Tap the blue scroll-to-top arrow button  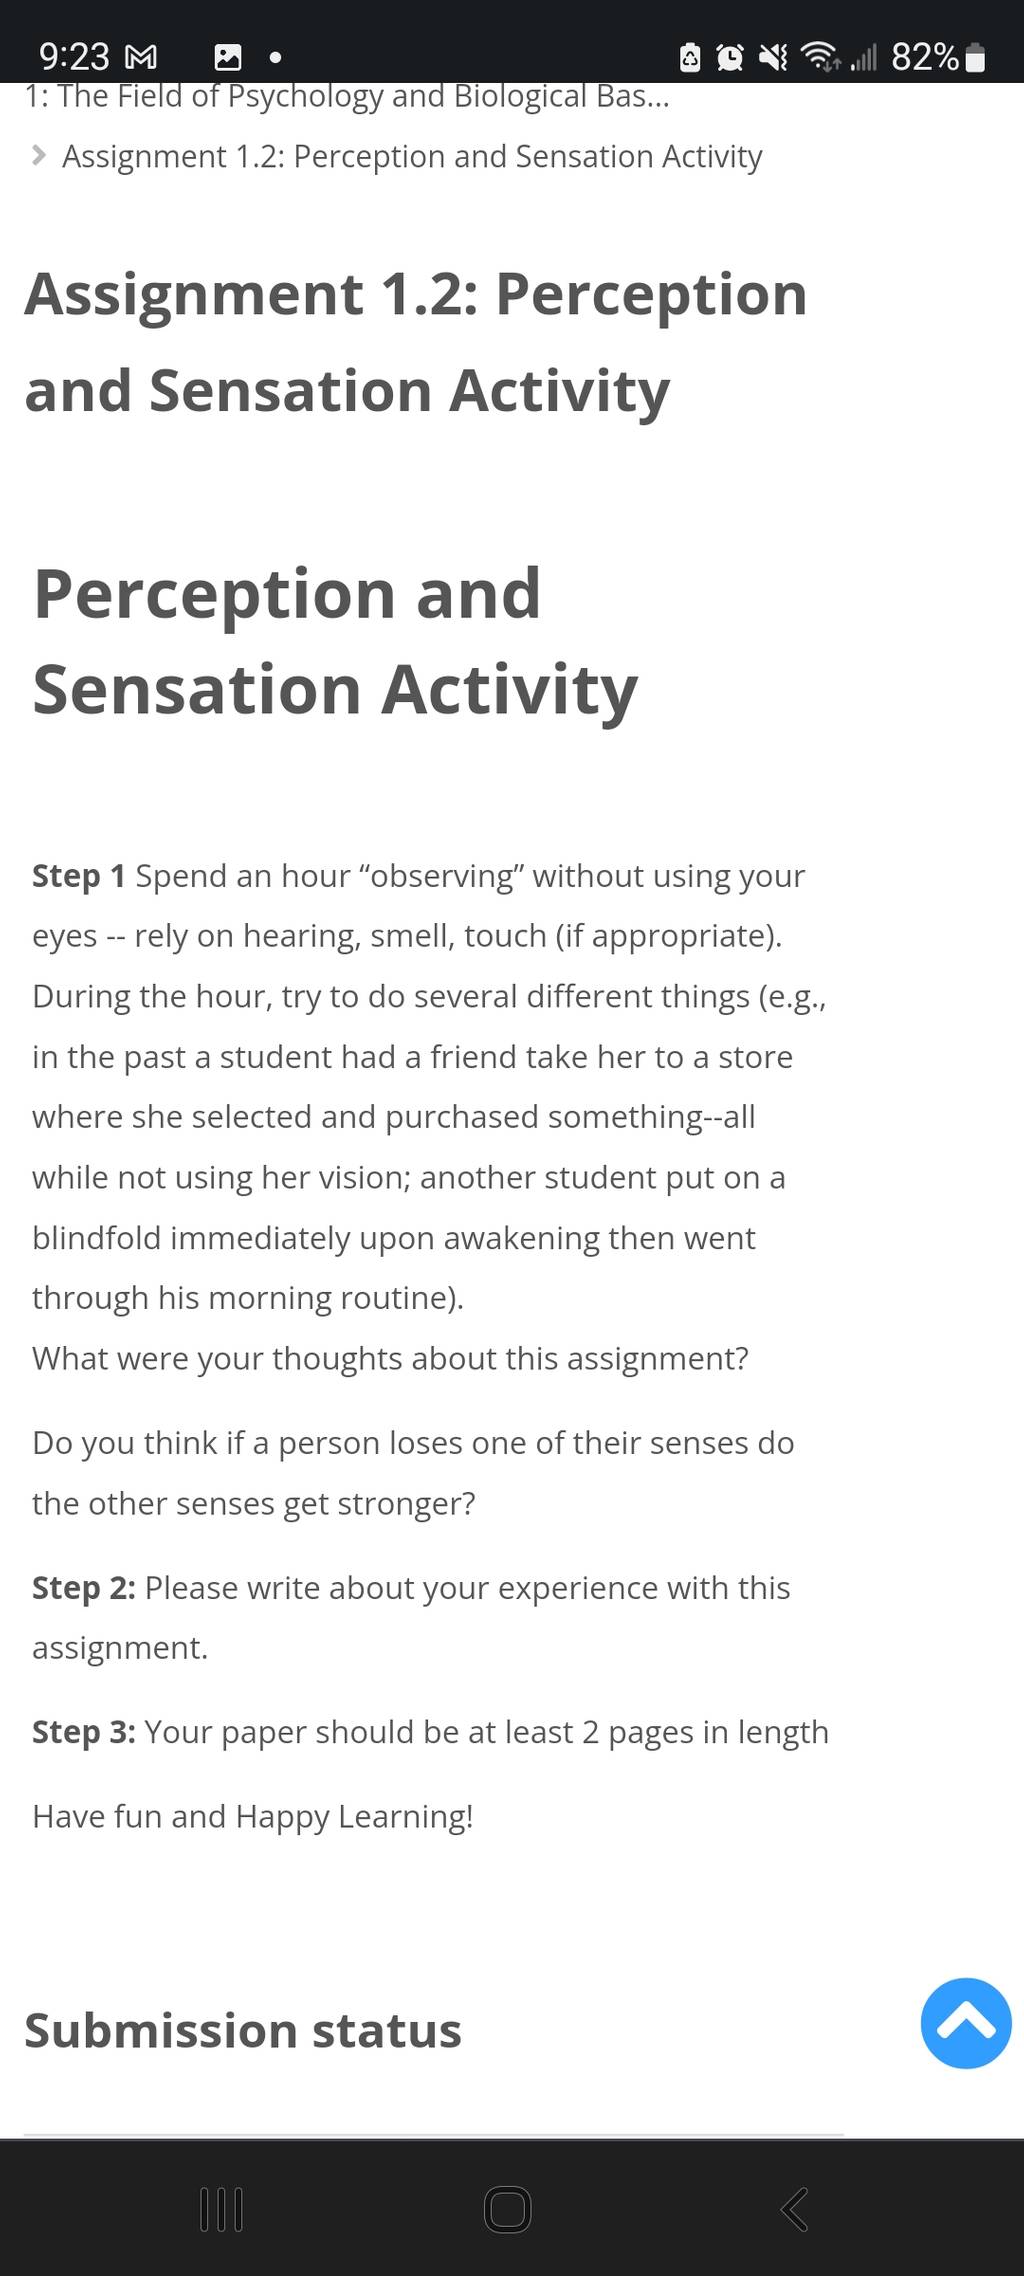(x=966, y=2023)
